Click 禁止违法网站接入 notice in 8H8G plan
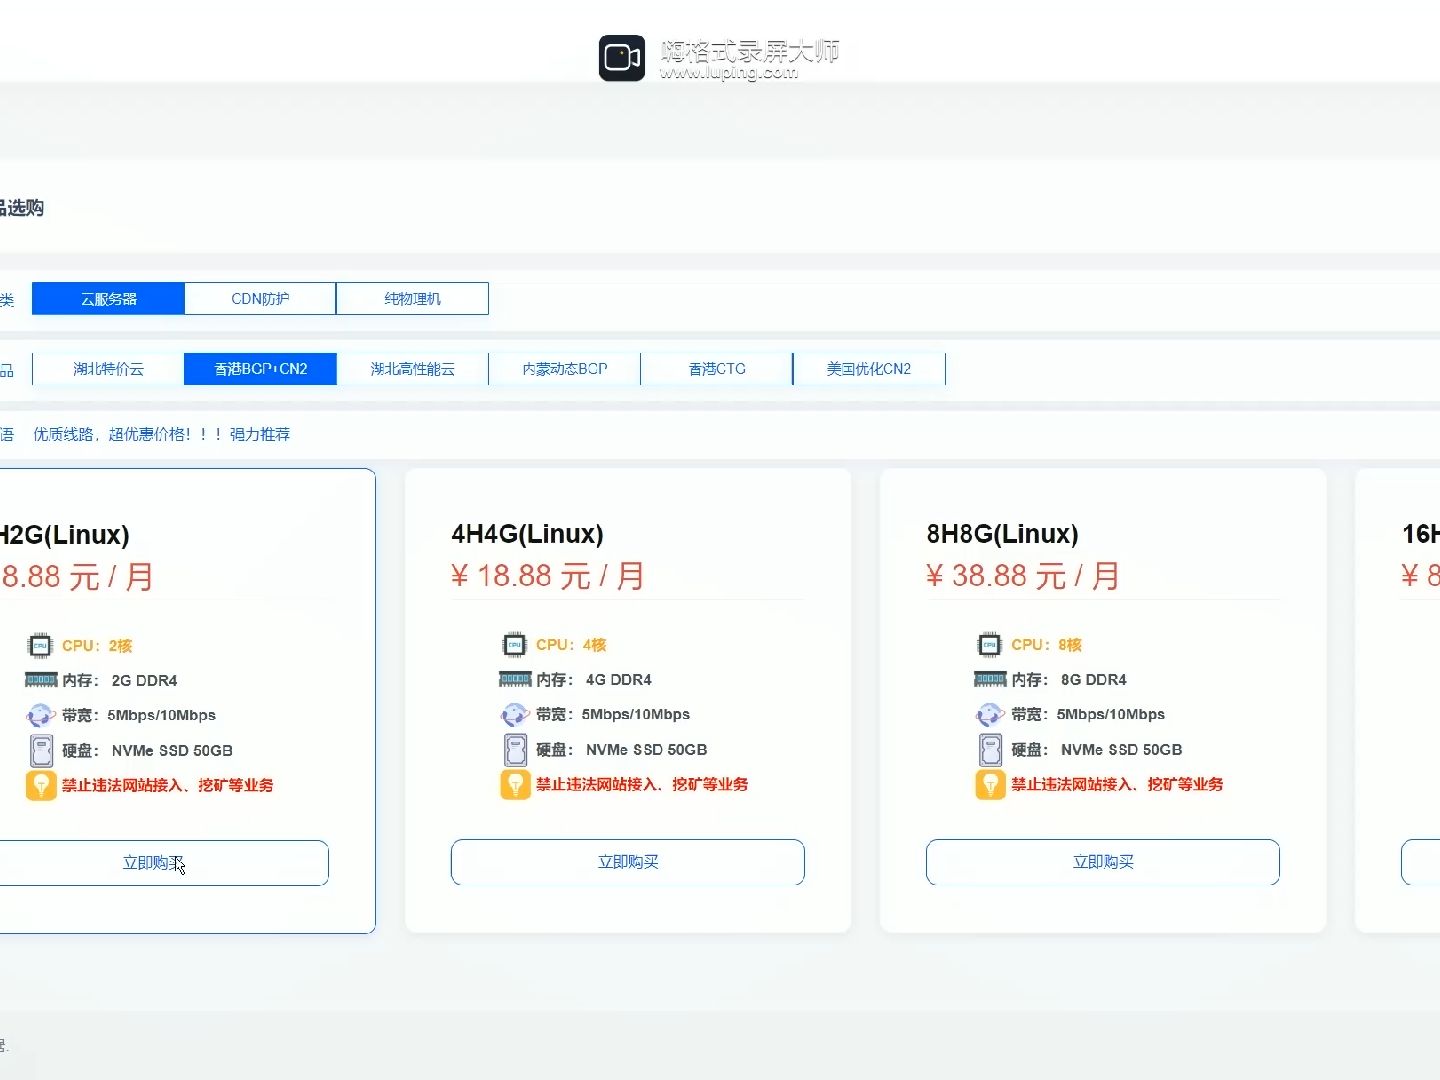The image size is (1440, 1080). (1117, 784)
